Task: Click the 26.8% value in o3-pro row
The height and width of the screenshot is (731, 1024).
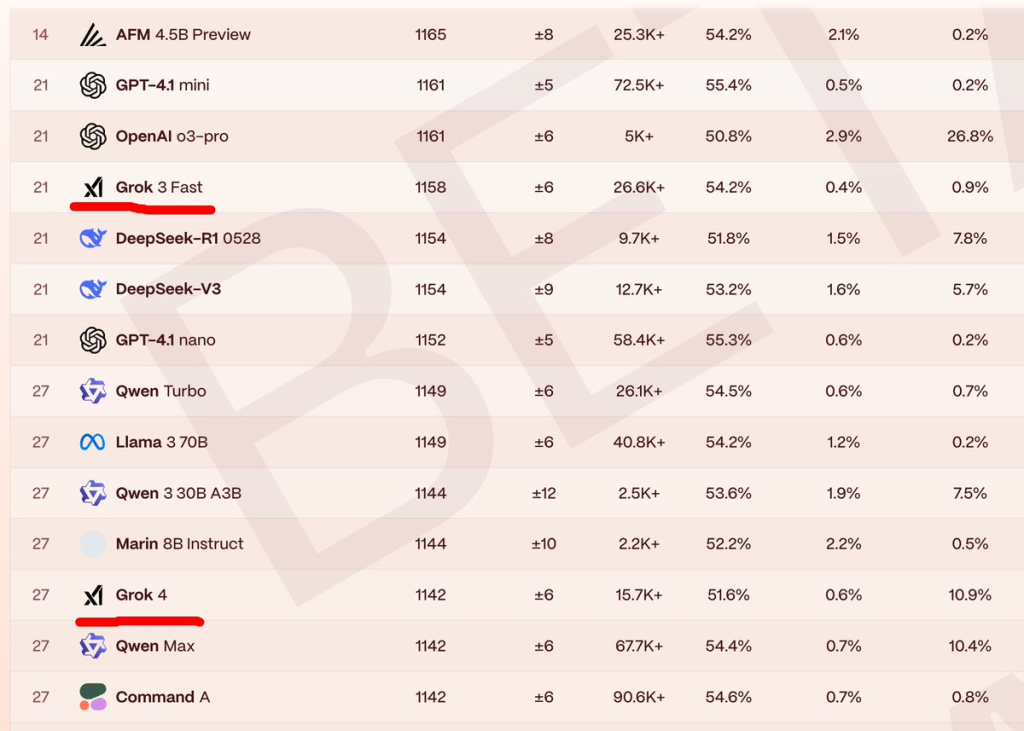Action: 970,137
